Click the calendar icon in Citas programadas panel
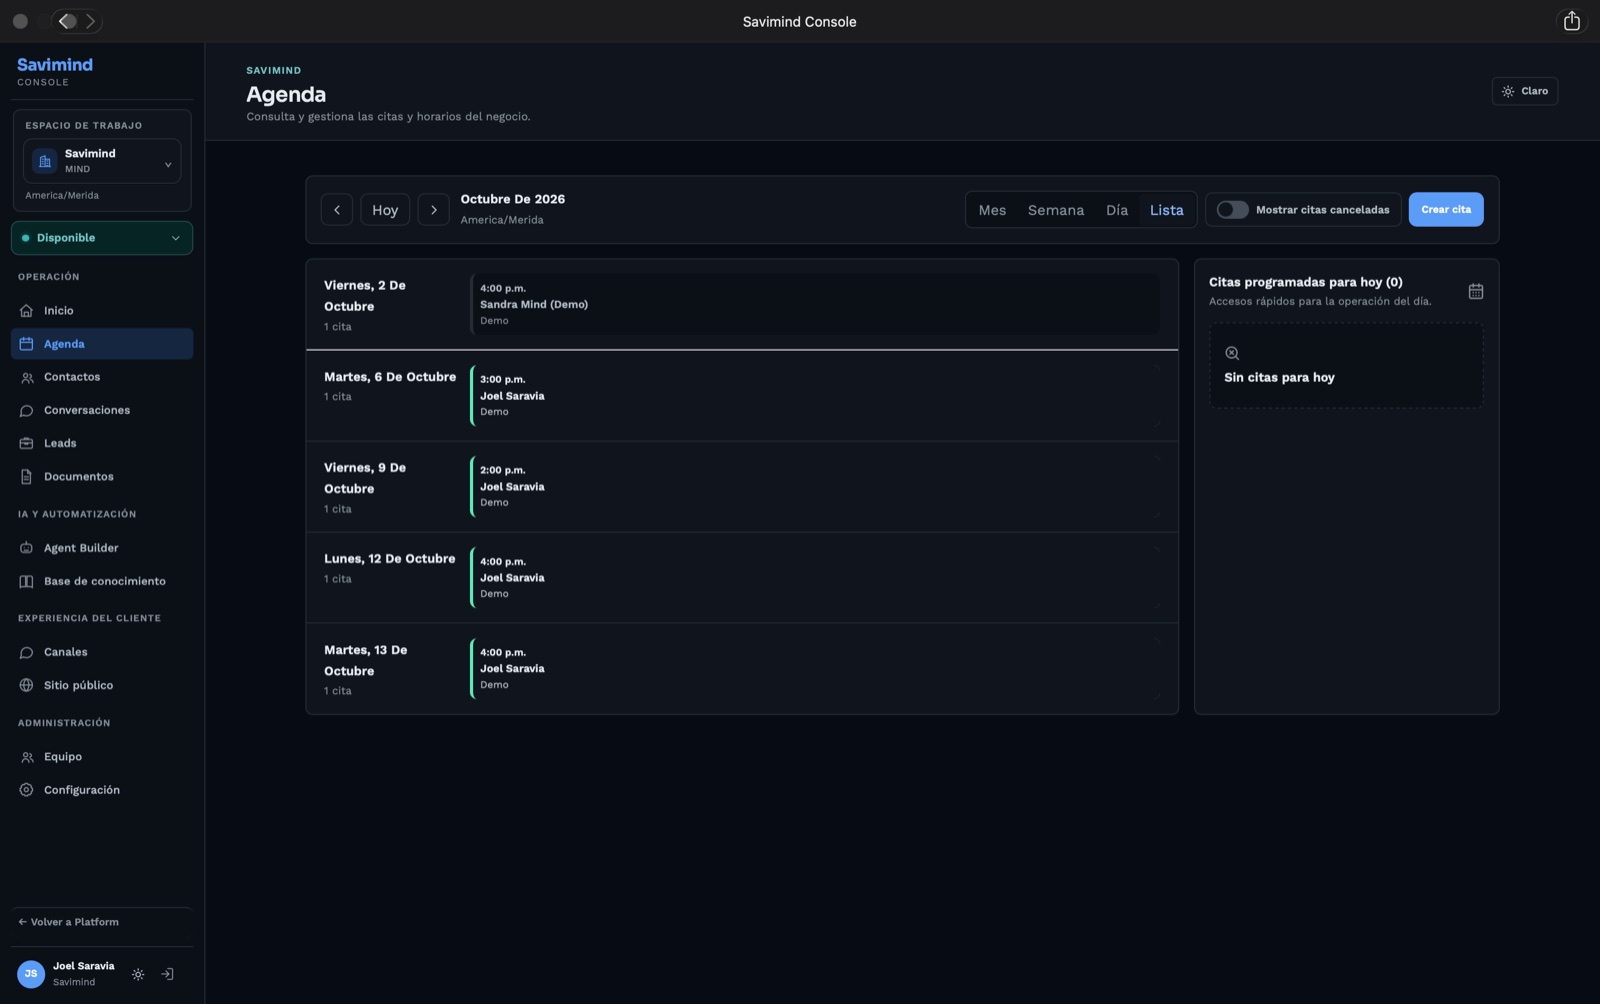1600x1004 pixels. pos(1476,291)
